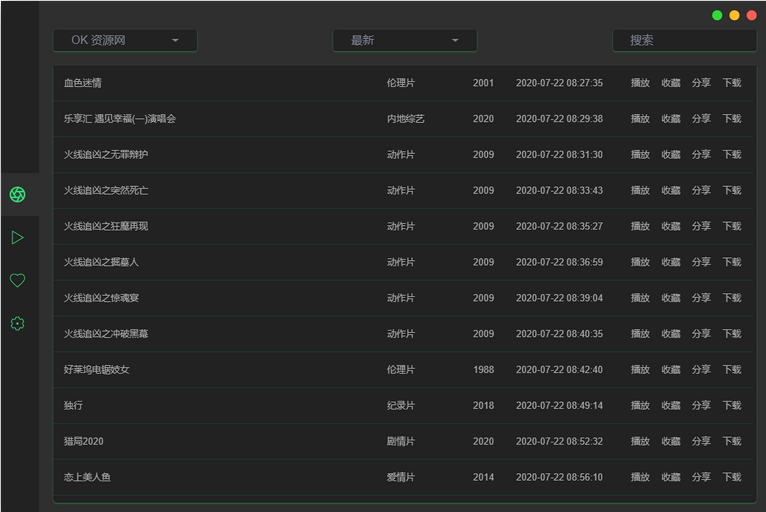Click the 剧情片 category cell

click(401, 441)
